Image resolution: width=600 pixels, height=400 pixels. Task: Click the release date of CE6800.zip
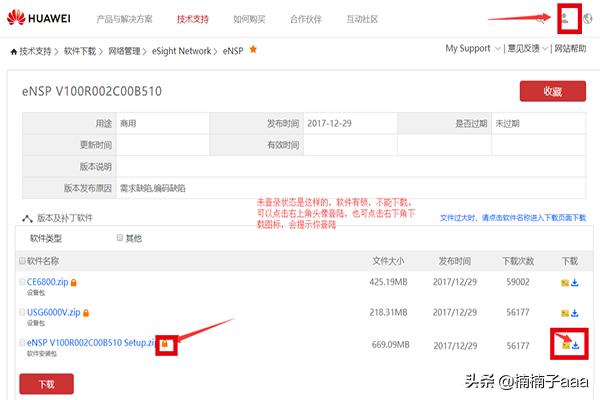pos(455,282)
